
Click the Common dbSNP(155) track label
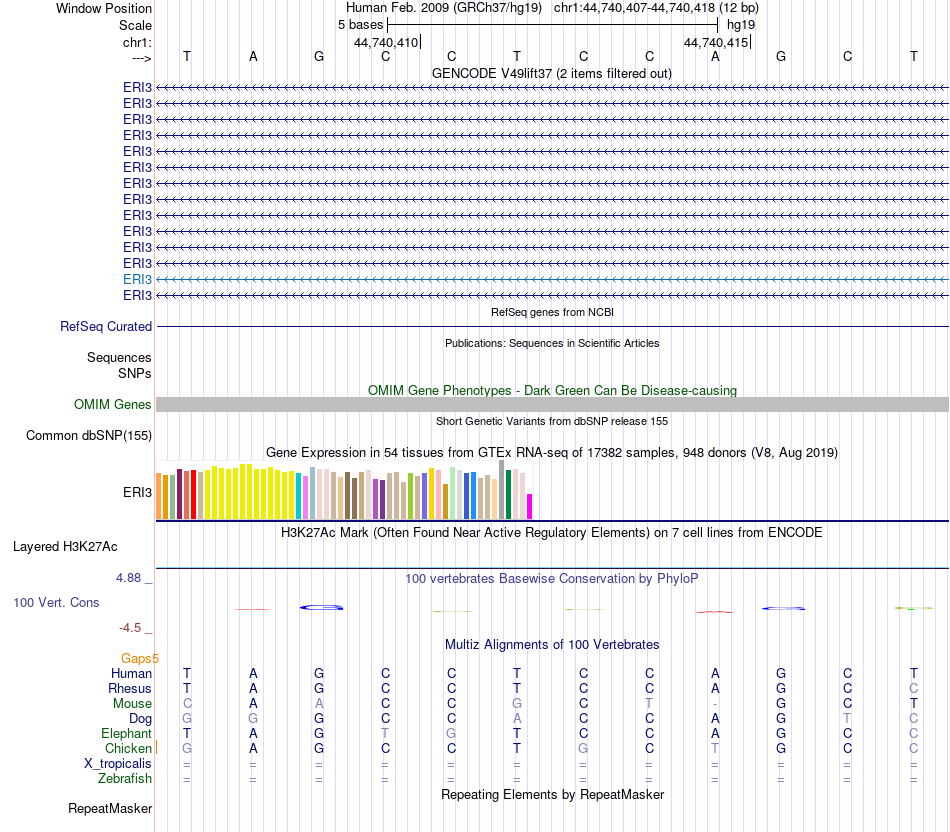88,436
